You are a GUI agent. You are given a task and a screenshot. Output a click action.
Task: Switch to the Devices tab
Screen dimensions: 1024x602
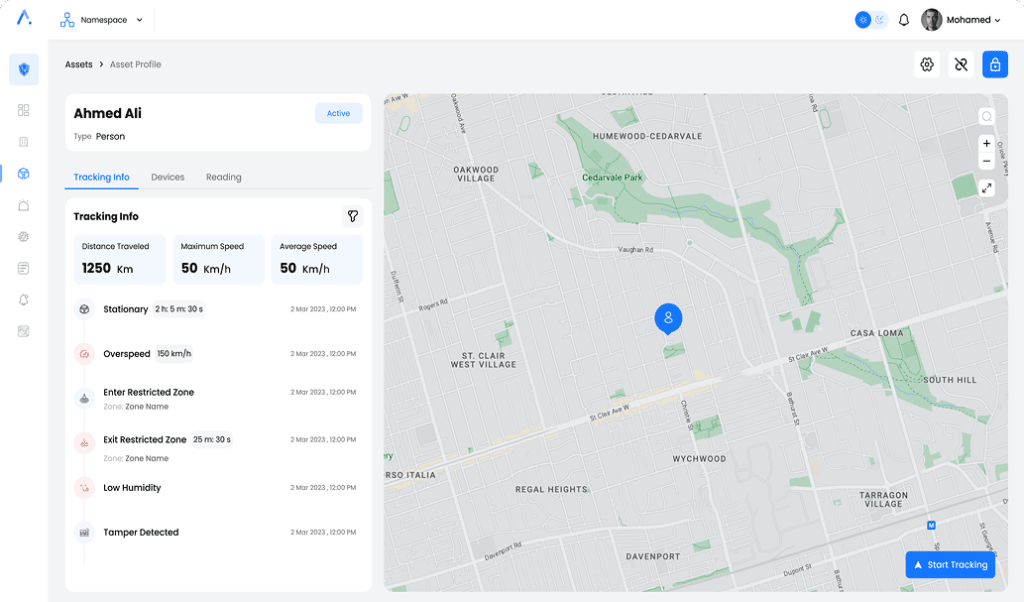coord(168,177)
